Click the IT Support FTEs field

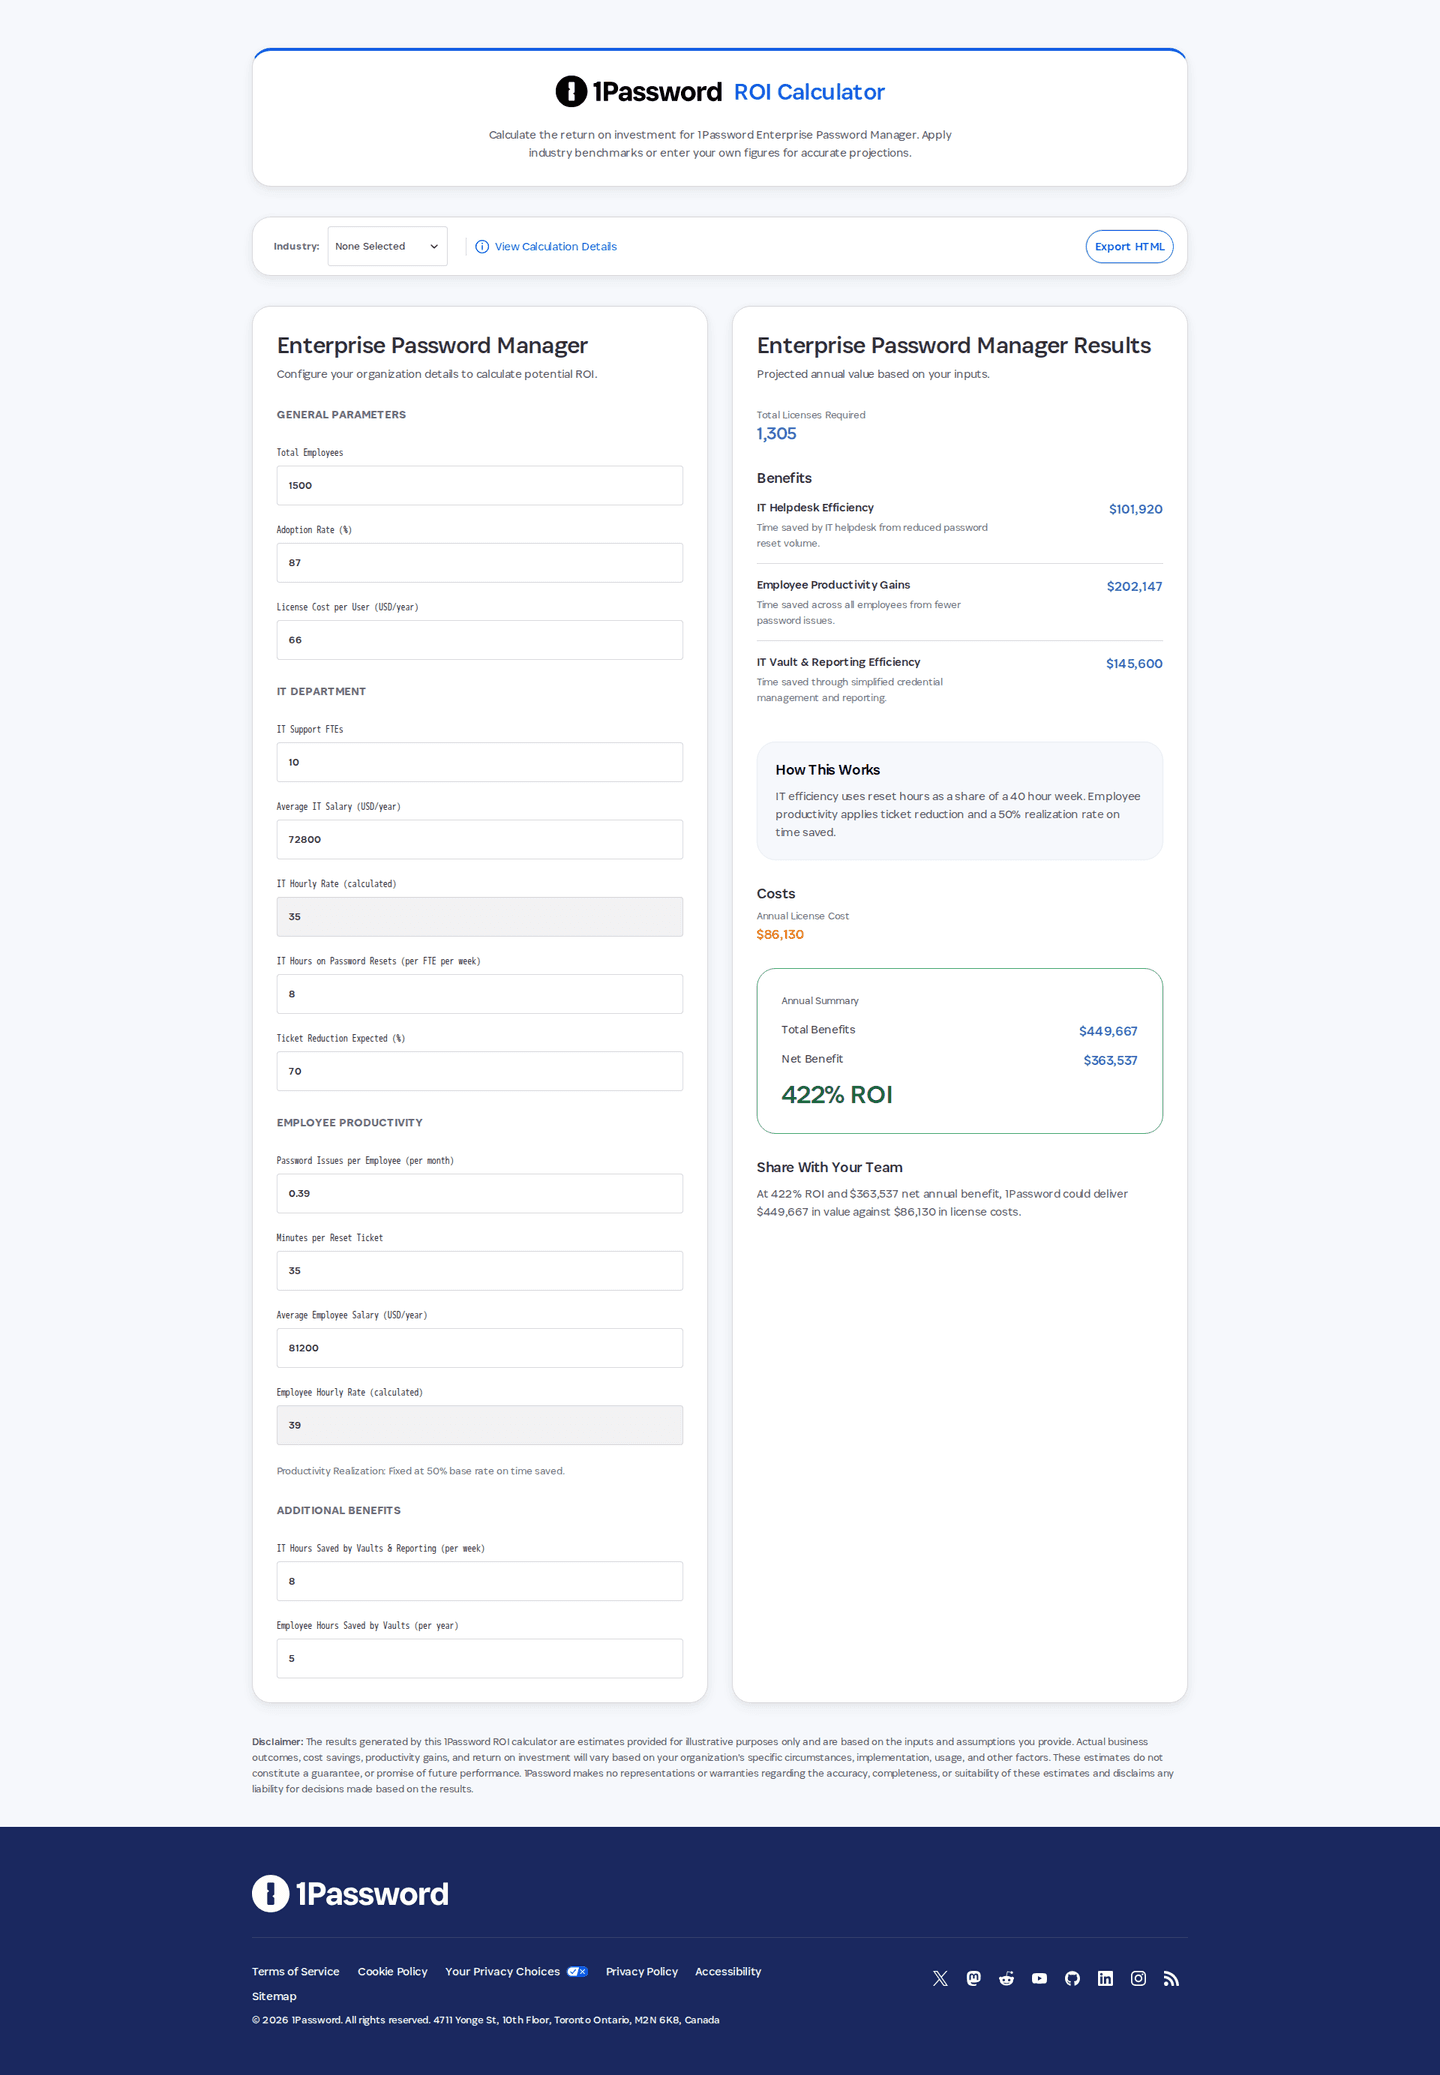click(x=480, y=762)
